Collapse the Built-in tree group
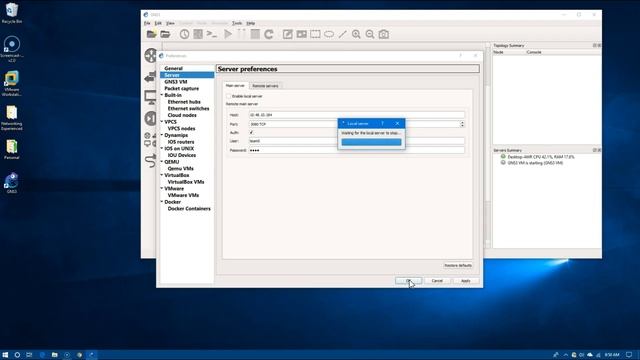Image resolution: width=640 pixels, height=360 pixels. click(x=162, y=95)
